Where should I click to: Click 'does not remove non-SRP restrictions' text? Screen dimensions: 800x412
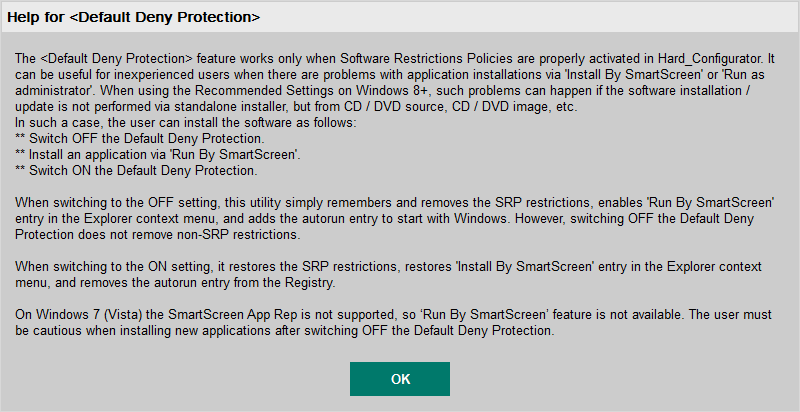point(200,233)
